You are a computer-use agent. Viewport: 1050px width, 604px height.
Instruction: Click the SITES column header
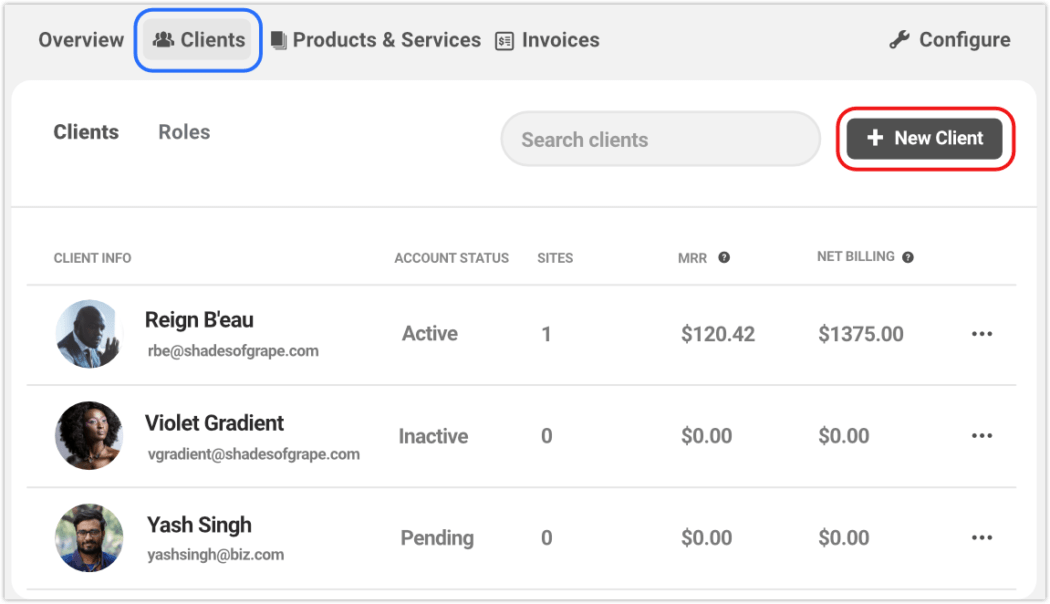(x=555, y=258)
